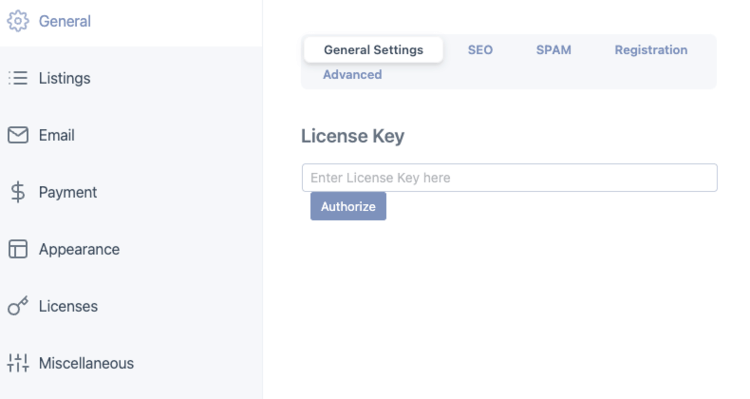The height and width of the screenshot is (399, 750).
Task: Click the gear icon beside General
Action: [x=18, y=21]
